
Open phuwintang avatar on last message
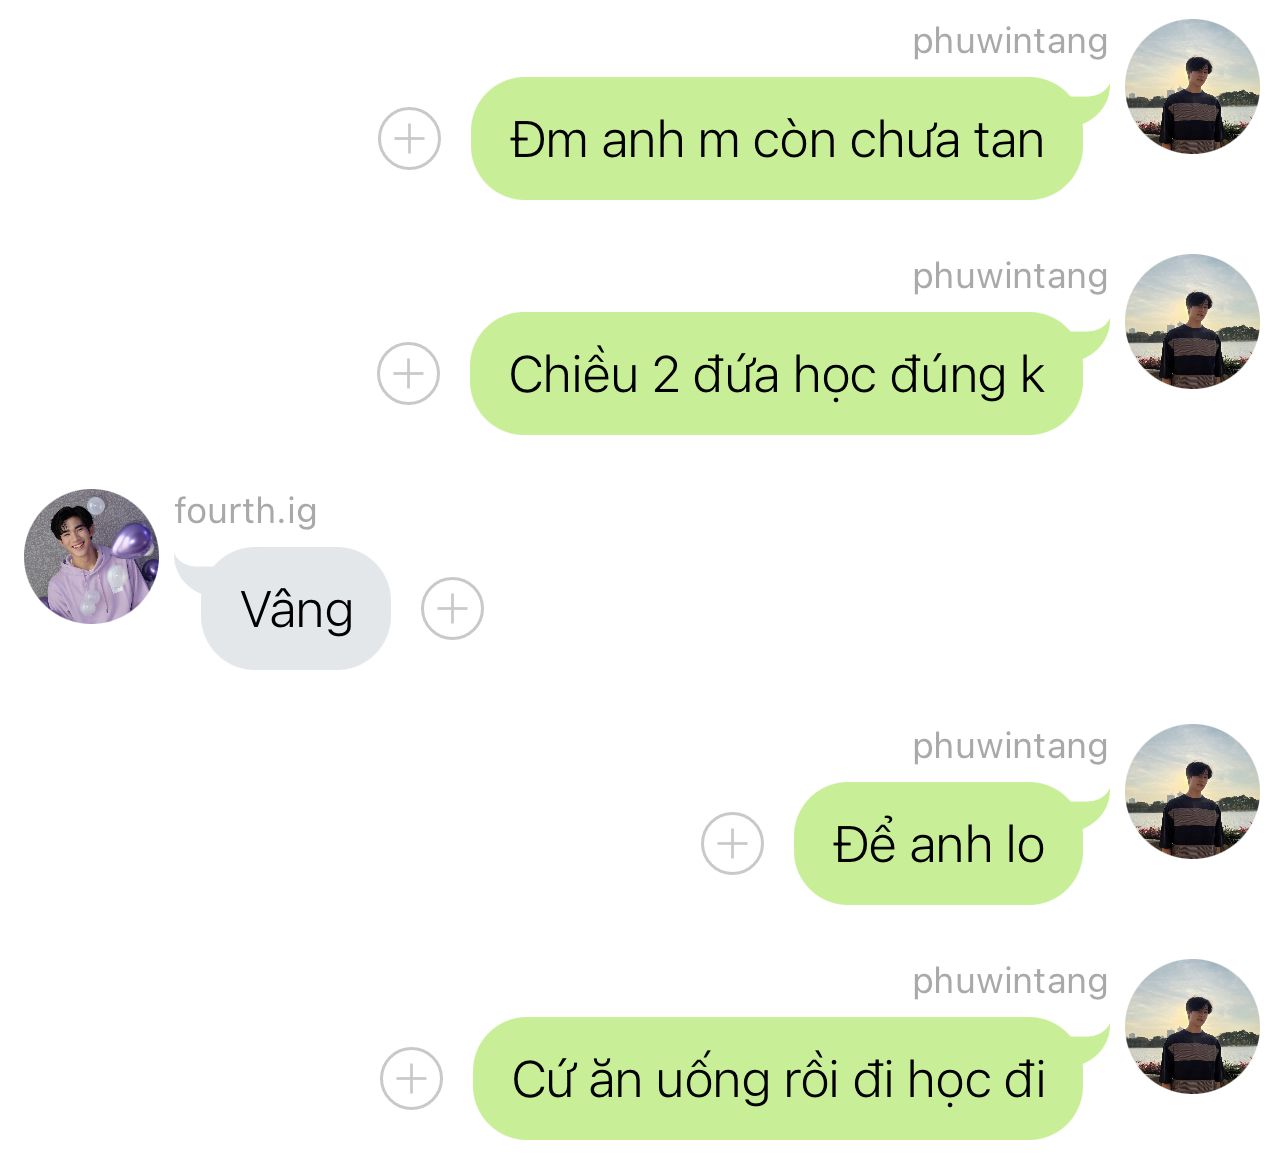tap(1192, 1026)
